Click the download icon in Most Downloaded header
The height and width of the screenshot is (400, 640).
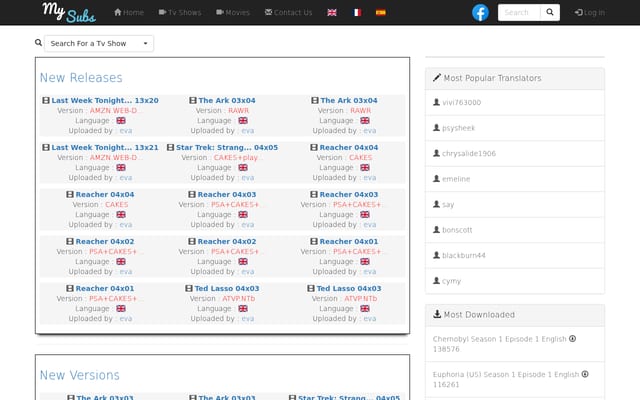[437, 314]
